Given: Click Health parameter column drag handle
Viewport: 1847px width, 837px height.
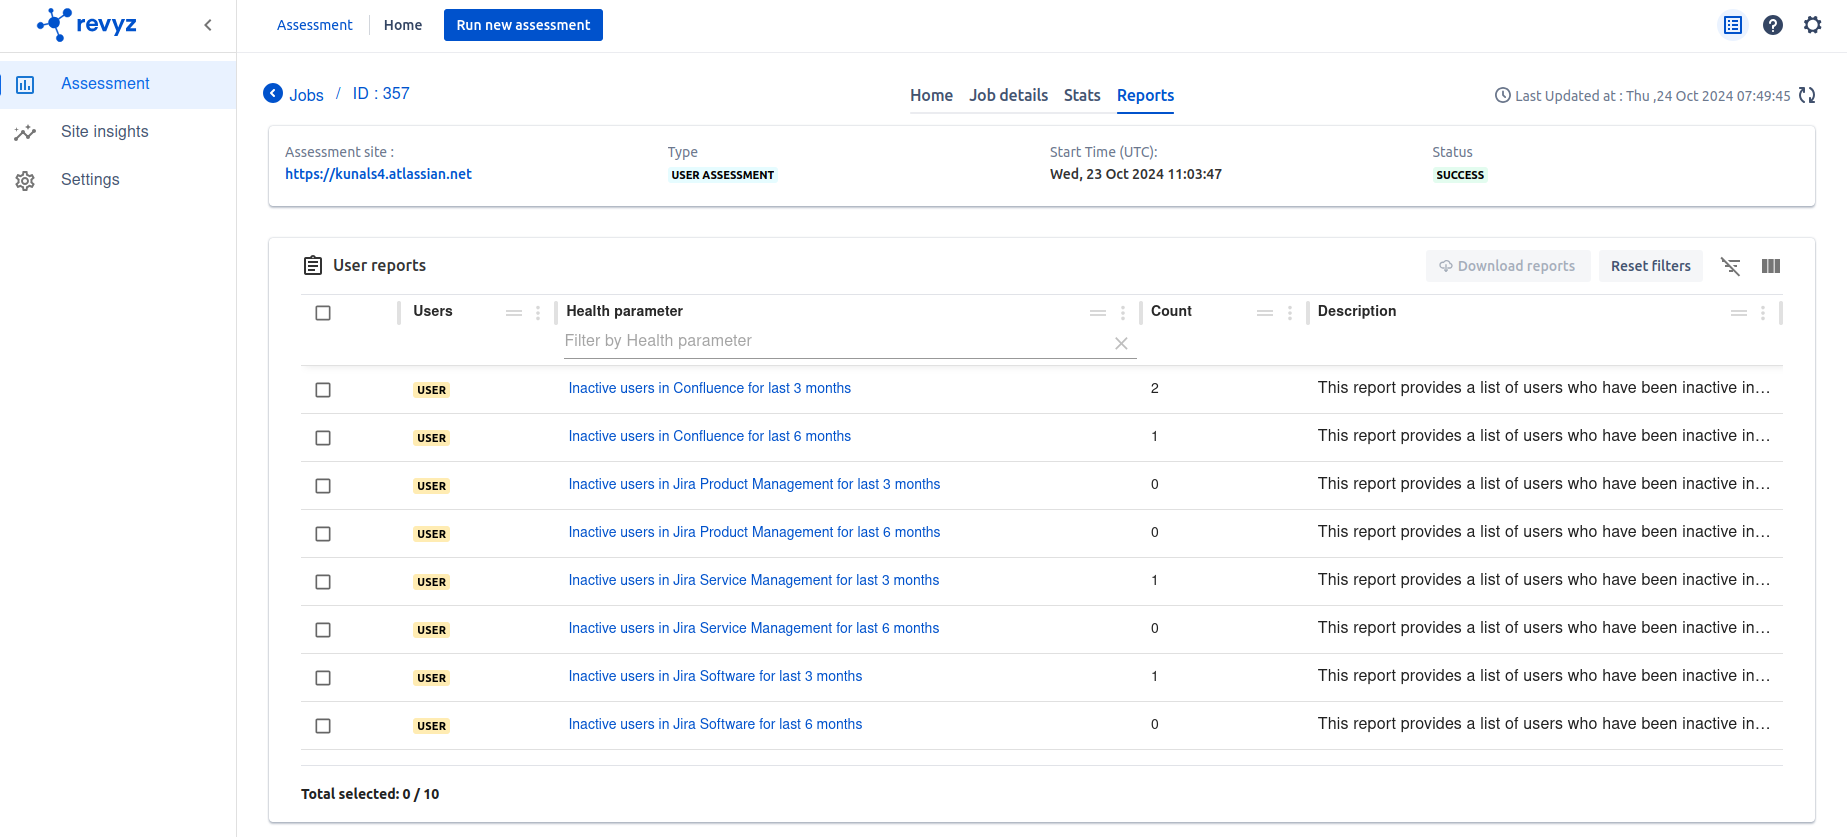Looking at the screenshot, I should pos(1098,313).
